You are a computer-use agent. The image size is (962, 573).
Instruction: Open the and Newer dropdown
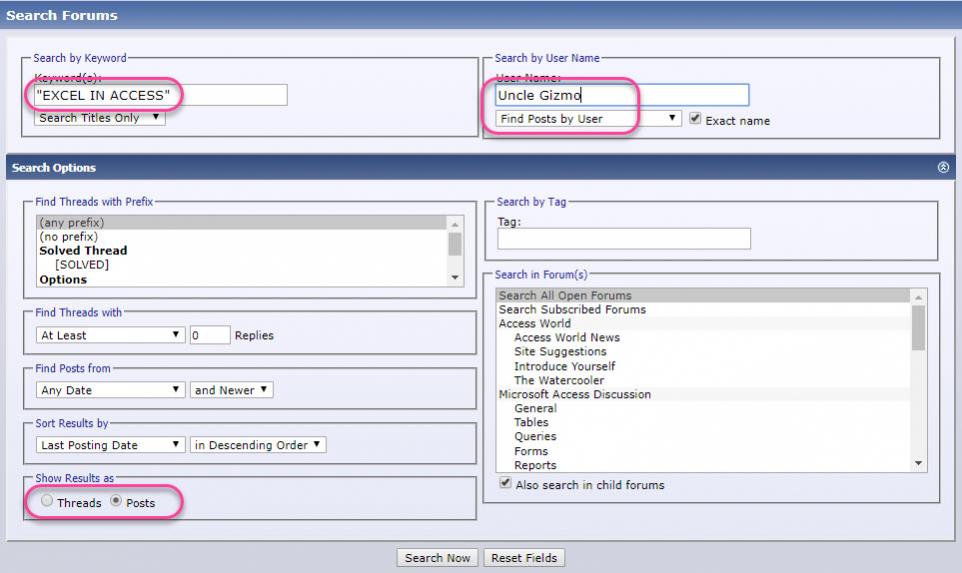point(231,390)
